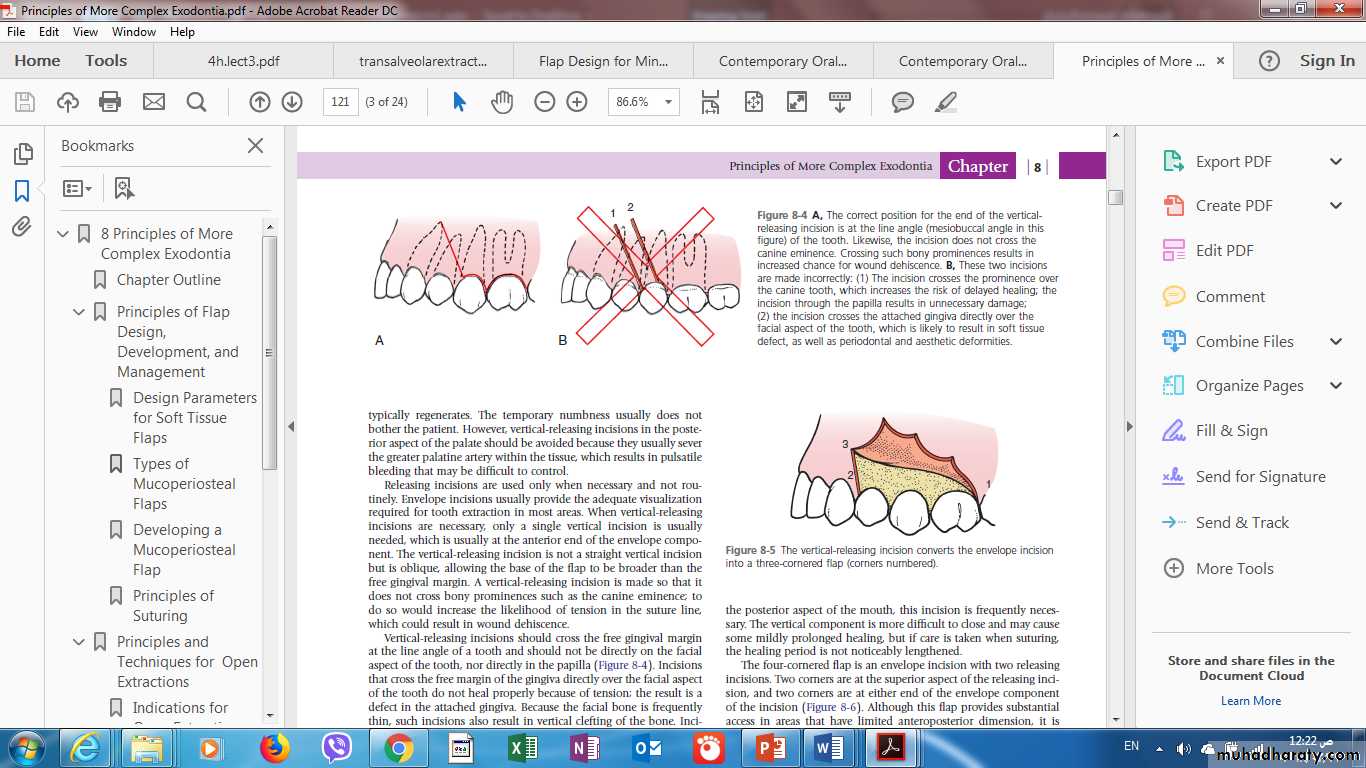Click the Find text magnifier icon
The width and height of the screenshot is (1366, 768).
196,102
